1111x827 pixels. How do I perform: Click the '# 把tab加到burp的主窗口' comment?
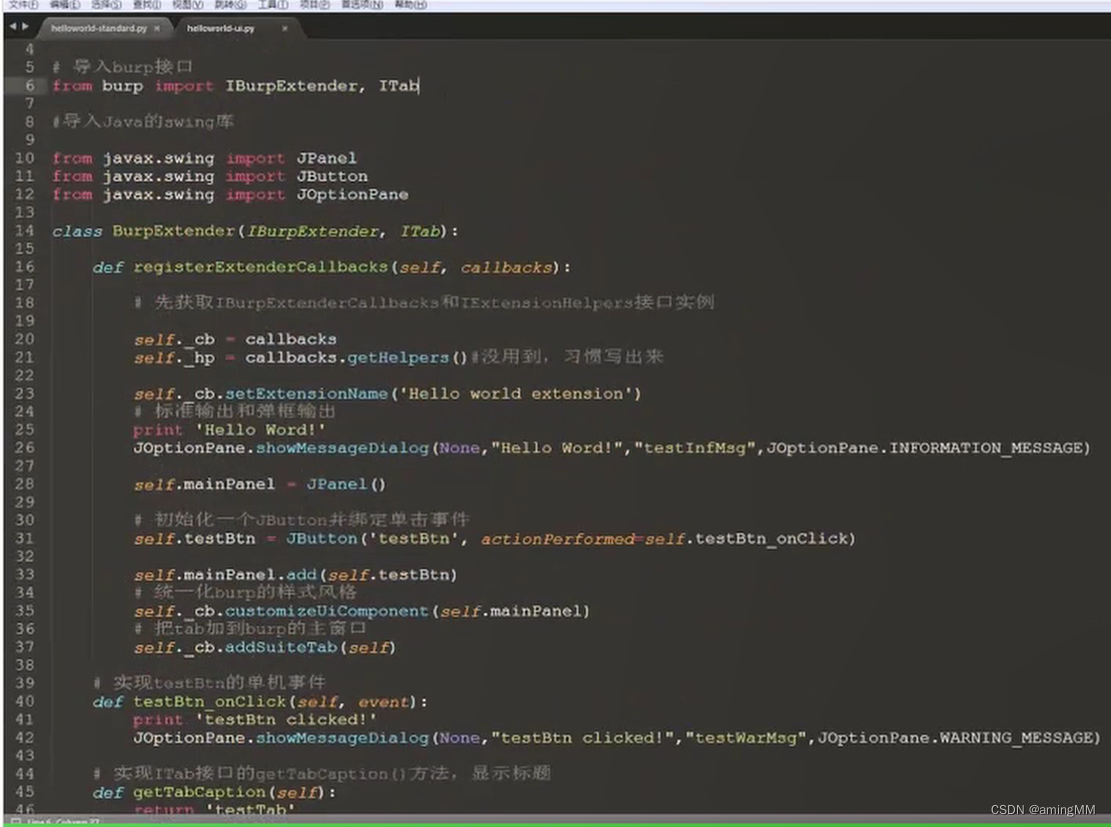pos(249,629)
